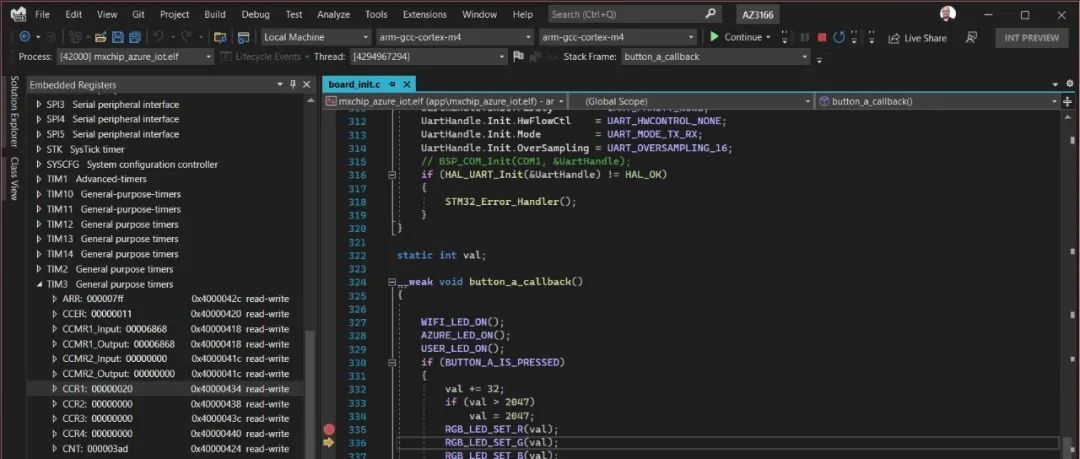Open Embedded Registers panel window options arrow
This screenshot has width=1080, height=459.
(280, 84)
